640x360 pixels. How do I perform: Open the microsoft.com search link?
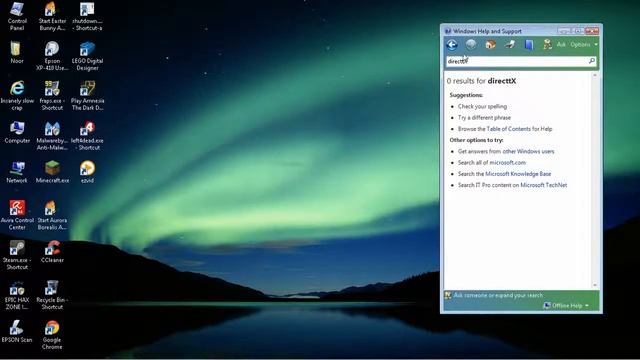507,162
